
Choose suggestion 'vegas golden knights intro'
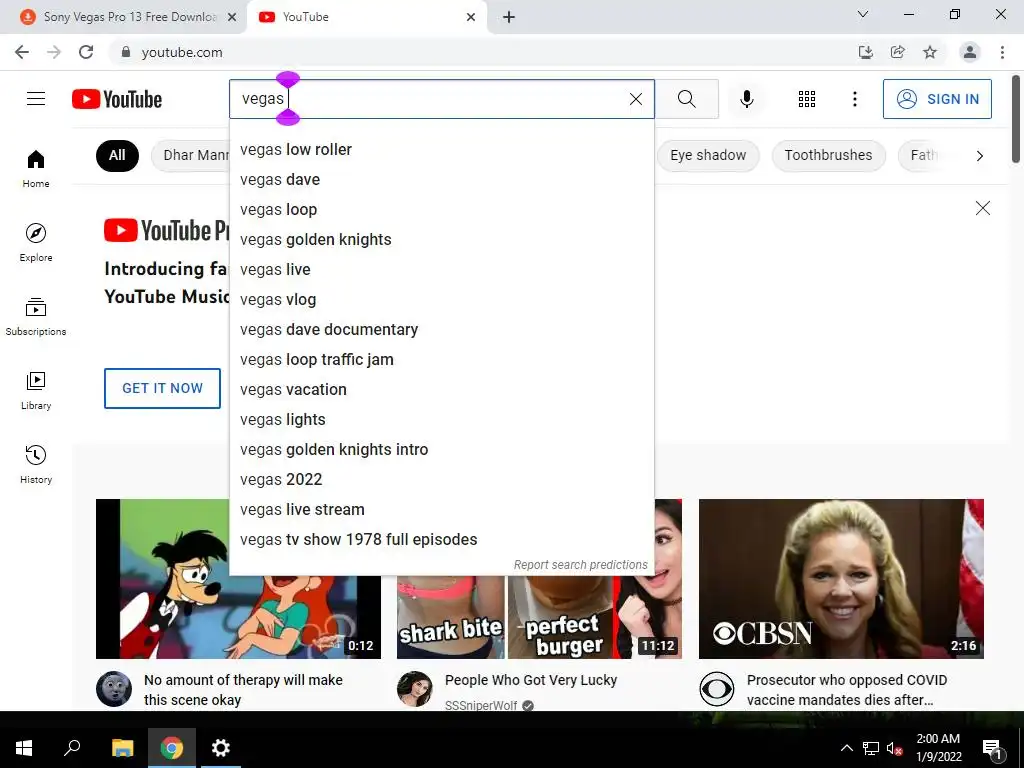coord(442,450)
